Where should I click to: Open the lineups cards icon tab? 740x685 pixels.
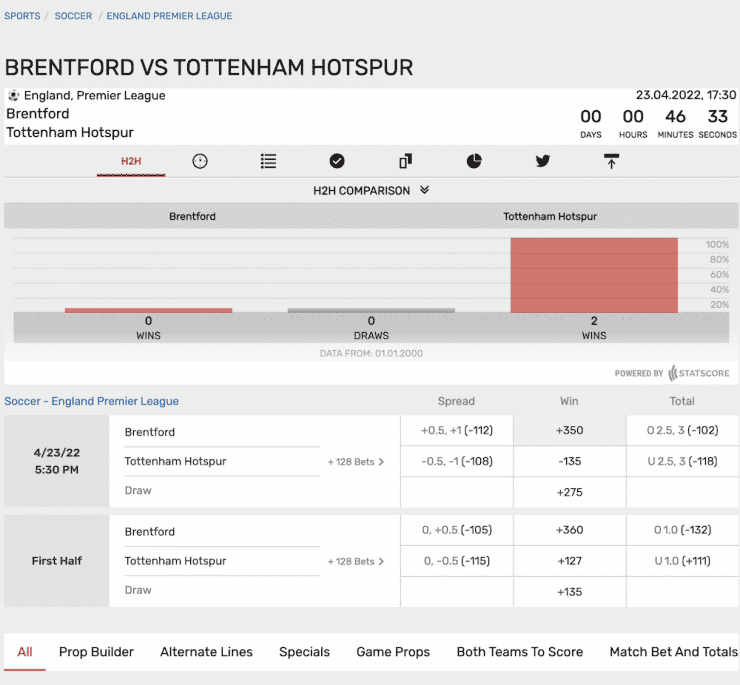(405, 161)
